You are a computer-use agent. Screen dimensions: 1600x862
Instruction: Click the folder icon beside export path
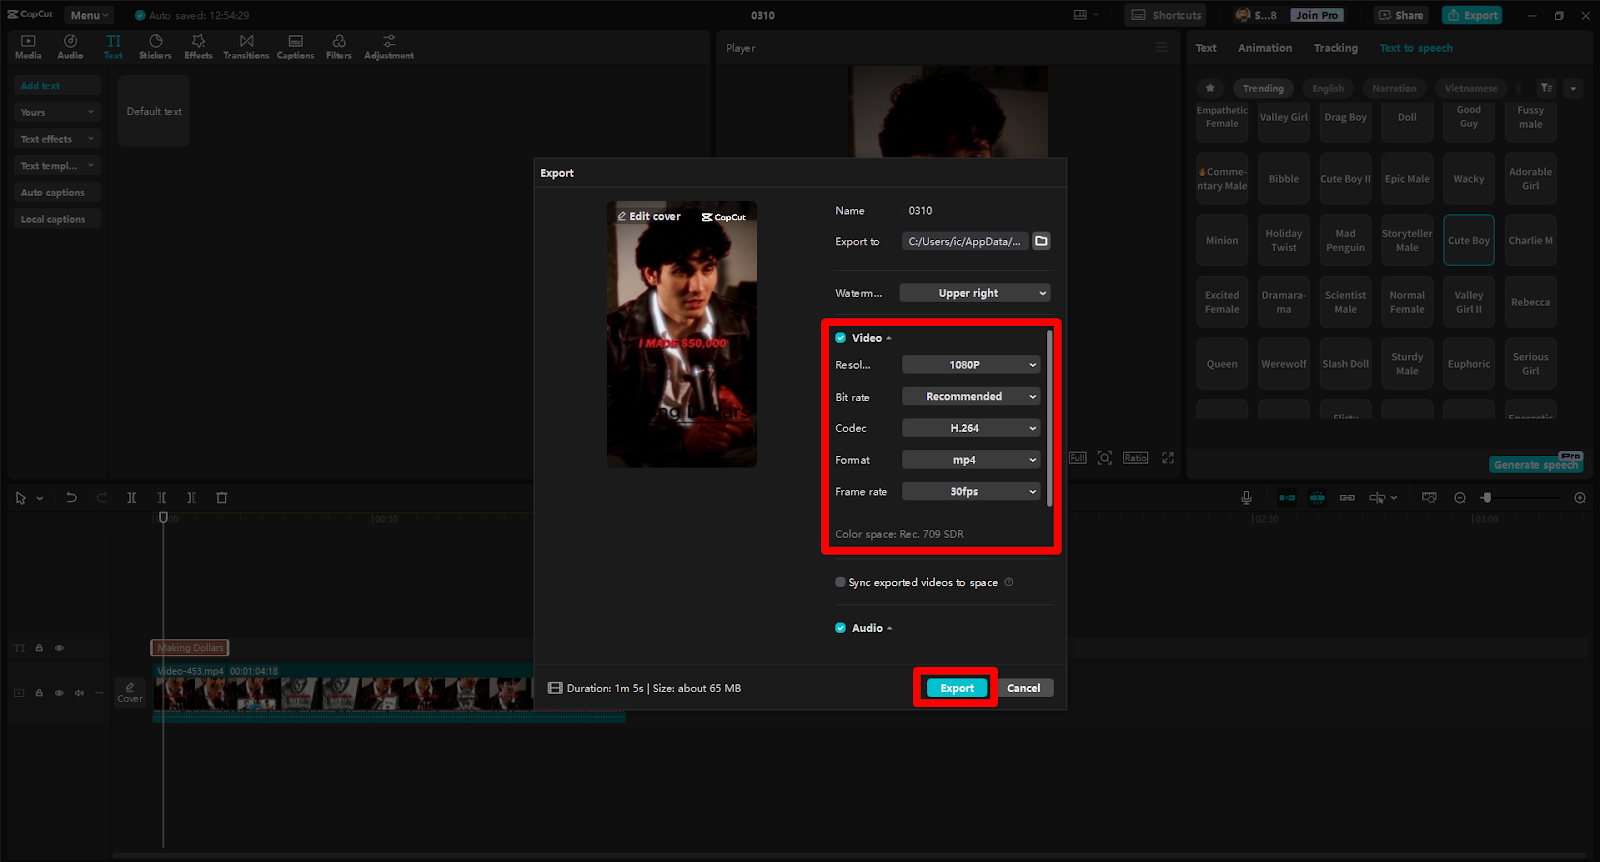point(1041,241)
